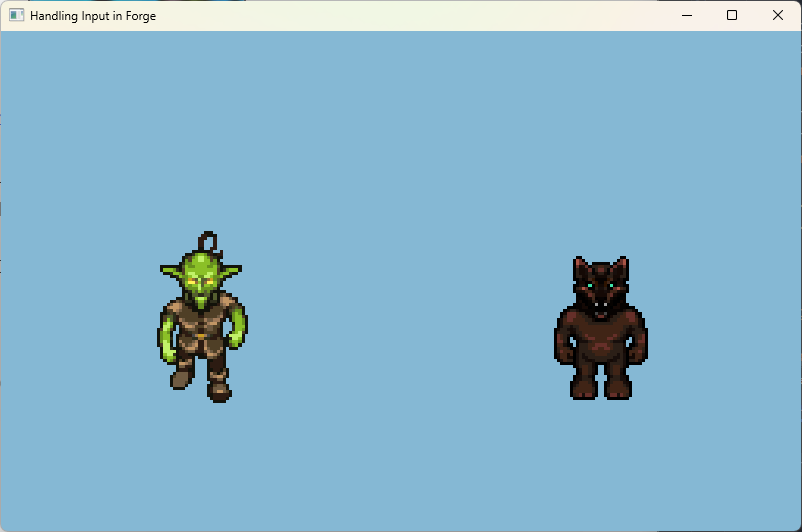This screenshot has height=532, width=802.
Task: Click the goblin's raised boot
Action: 181,378
